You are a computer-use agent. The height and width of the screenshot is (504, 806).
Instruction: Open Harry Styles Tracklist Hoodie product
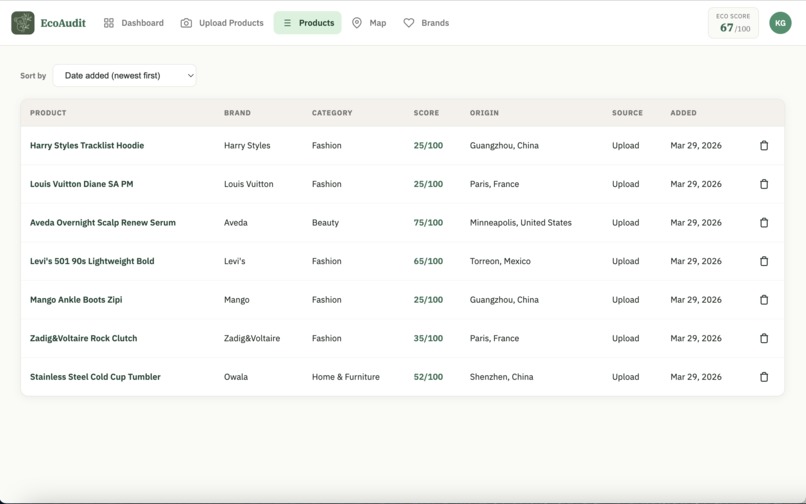pos(87,146)
